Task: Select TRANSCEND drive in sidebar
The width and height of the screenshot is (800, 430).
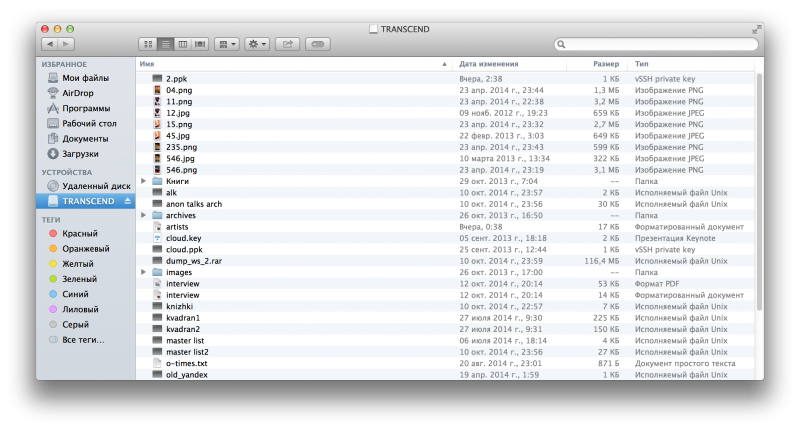Action: pos(86,201)
